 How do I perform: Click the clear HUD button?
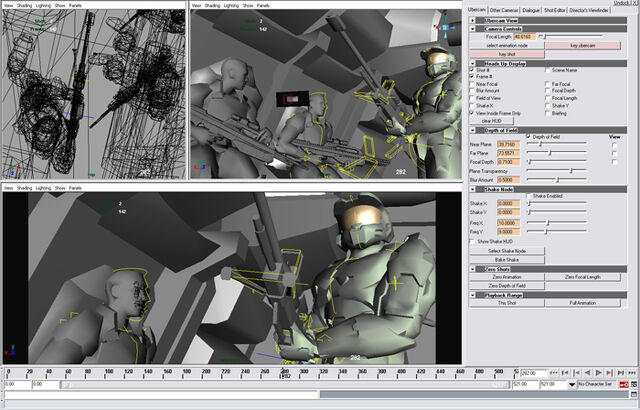tap(491, 121)
